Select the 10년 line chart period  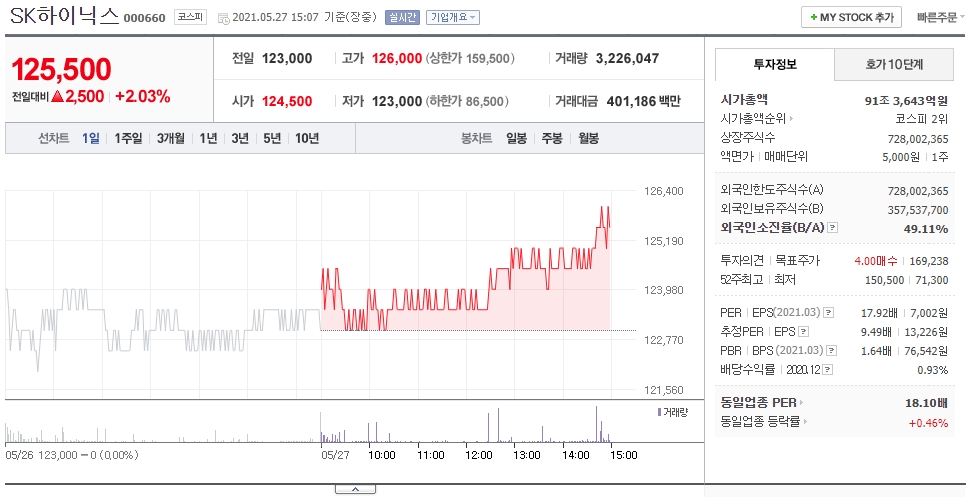[x=307, y=138]
